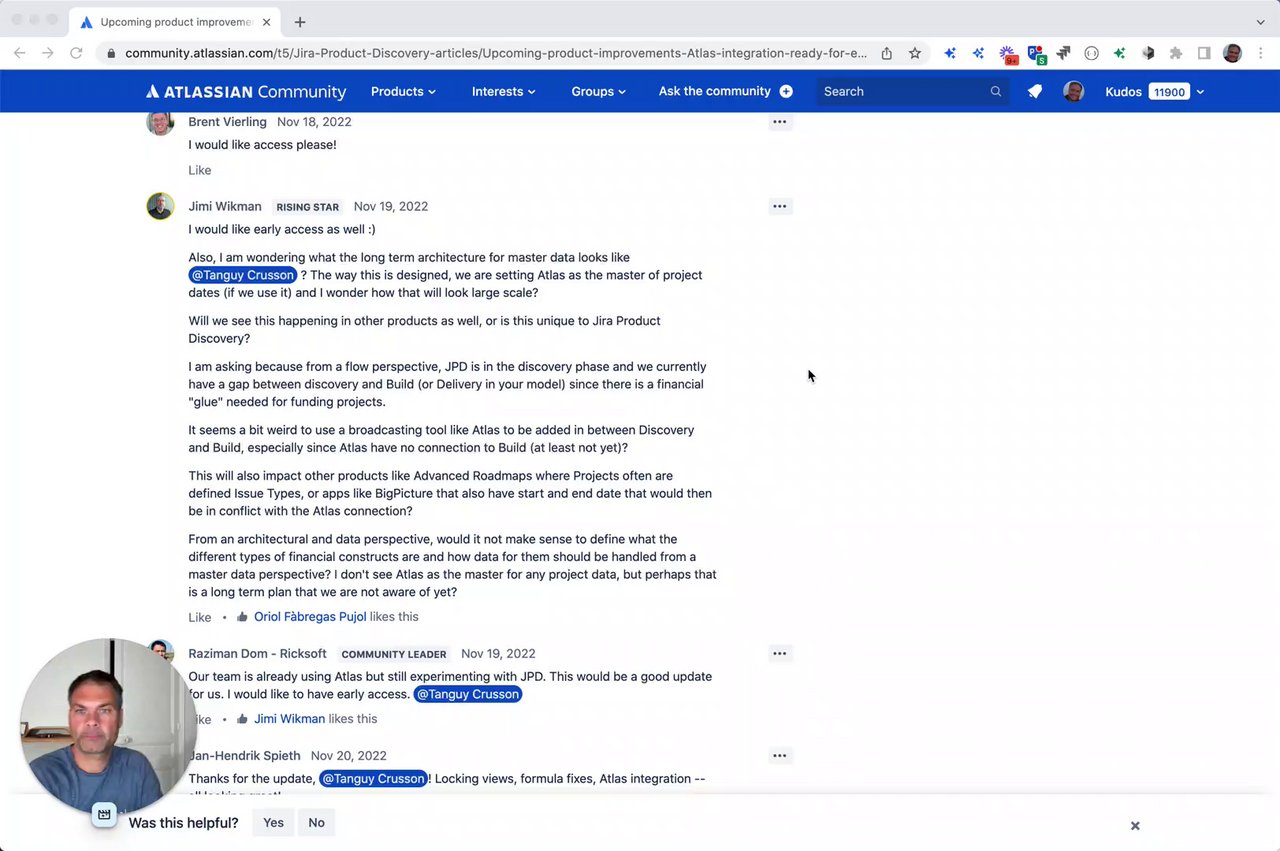Open Jan-Hendrik Spieth's profile link

click(245, 755)
